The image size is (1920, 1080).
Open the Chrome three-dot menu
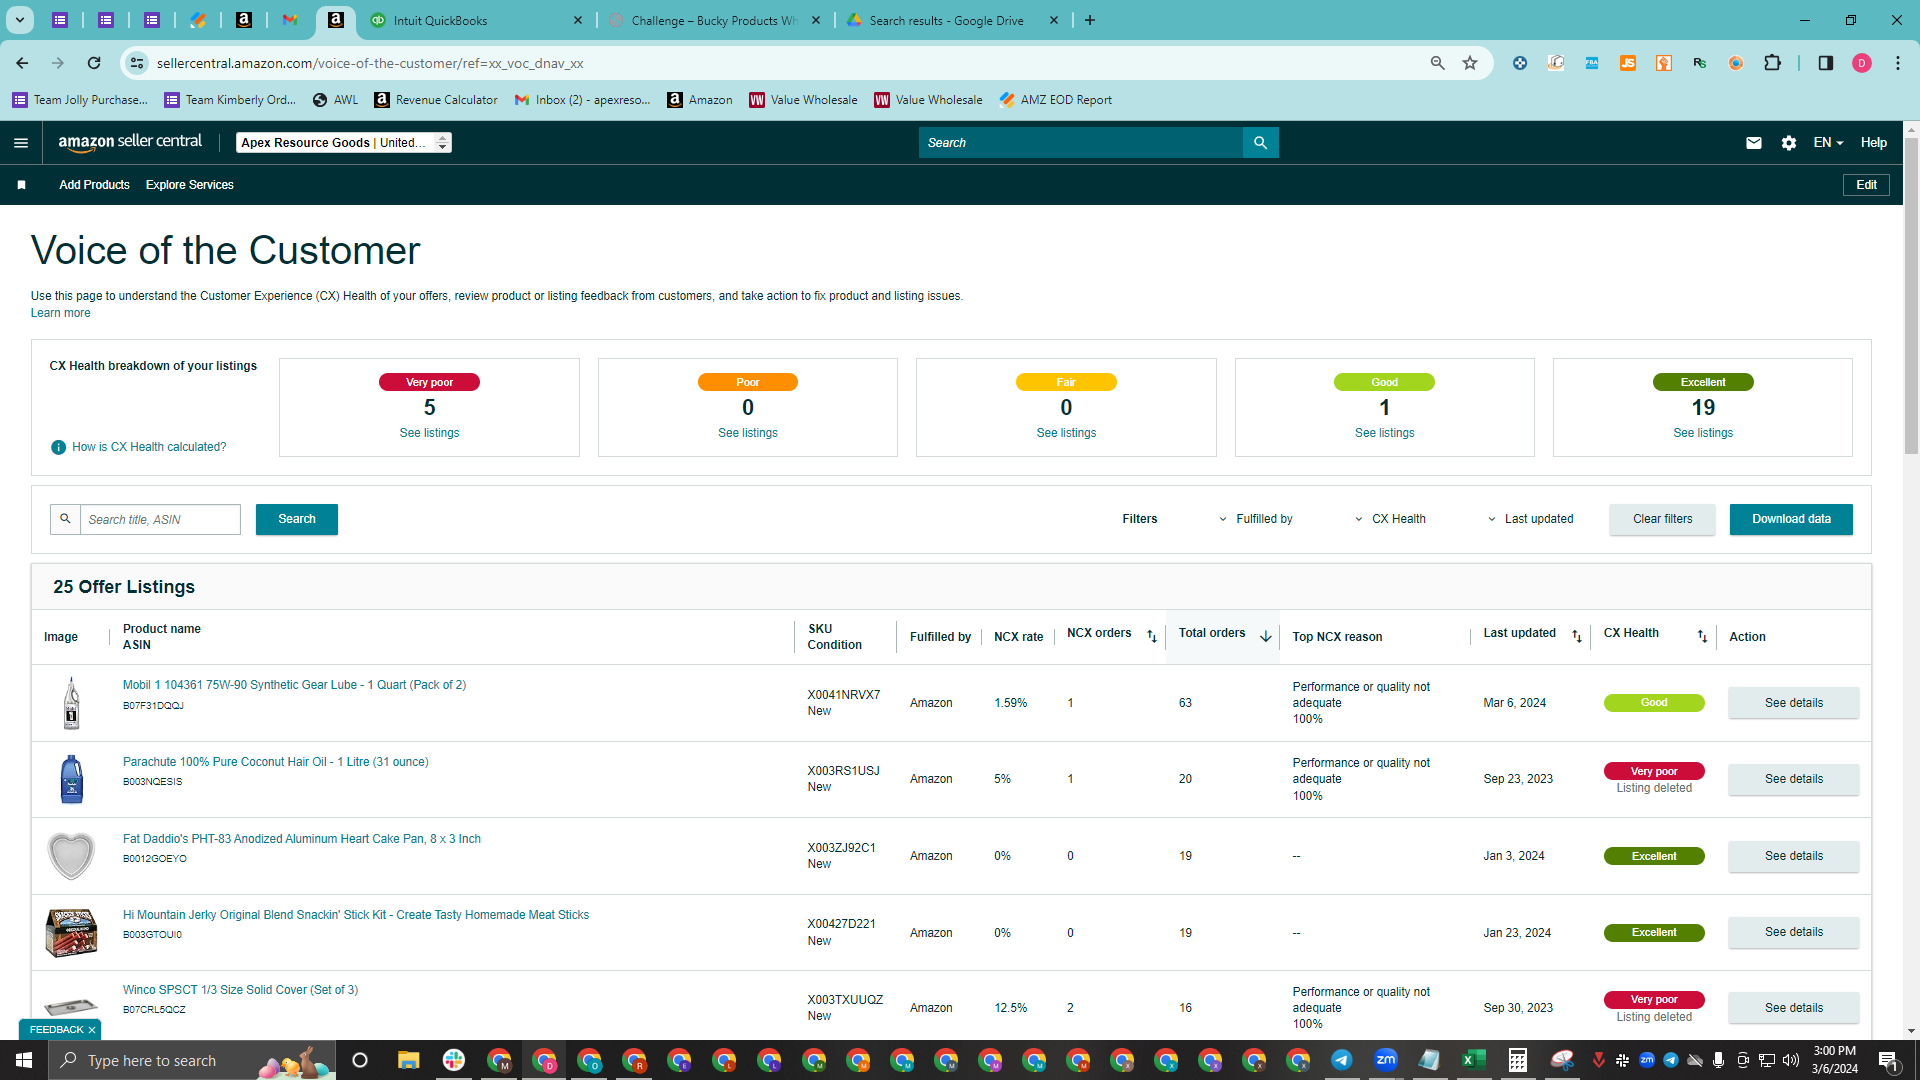coord(1898,63)
